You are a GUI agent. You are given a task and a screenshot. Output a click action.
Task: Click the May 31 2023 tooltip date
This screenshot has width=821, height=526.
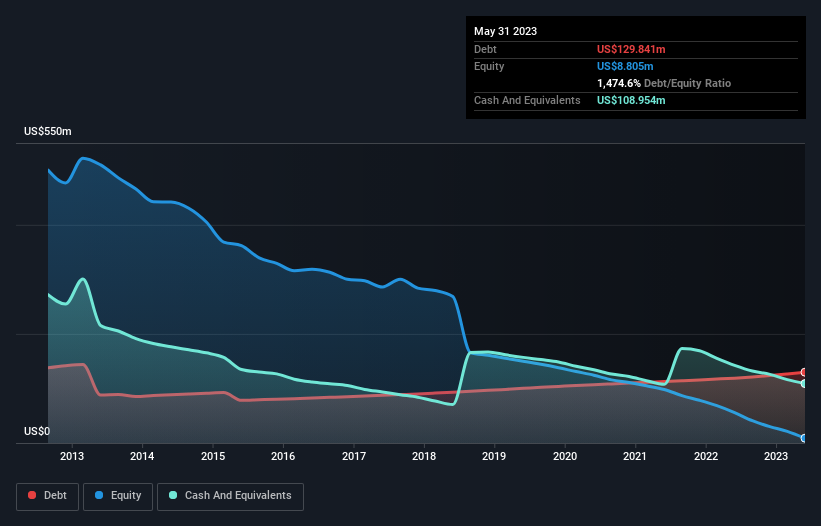505,31
